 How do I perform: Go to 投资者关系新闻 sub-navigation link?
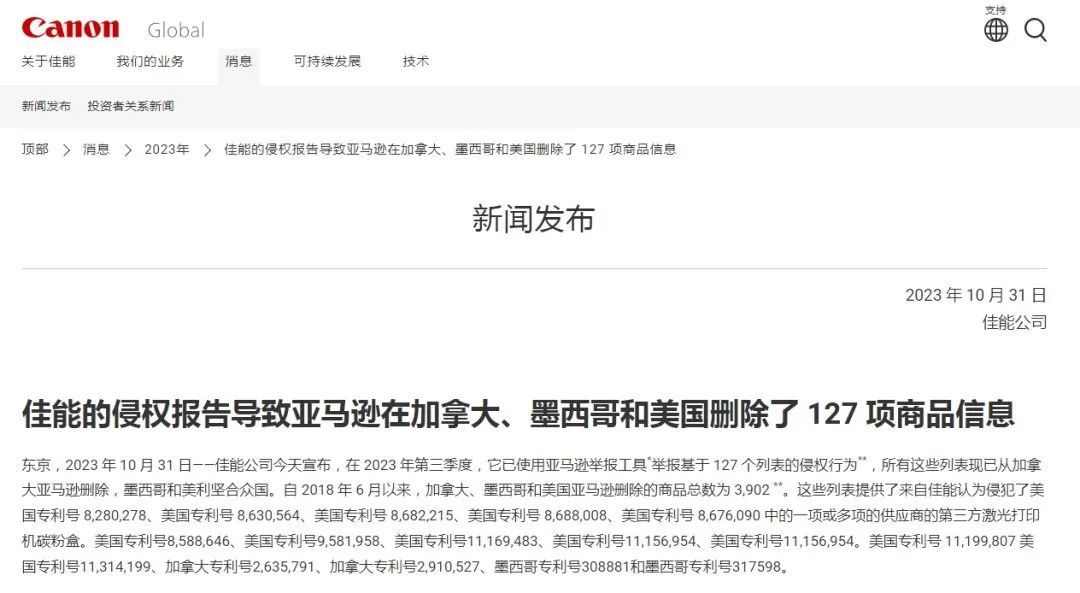pyautogui.click(x=131, y=106)
